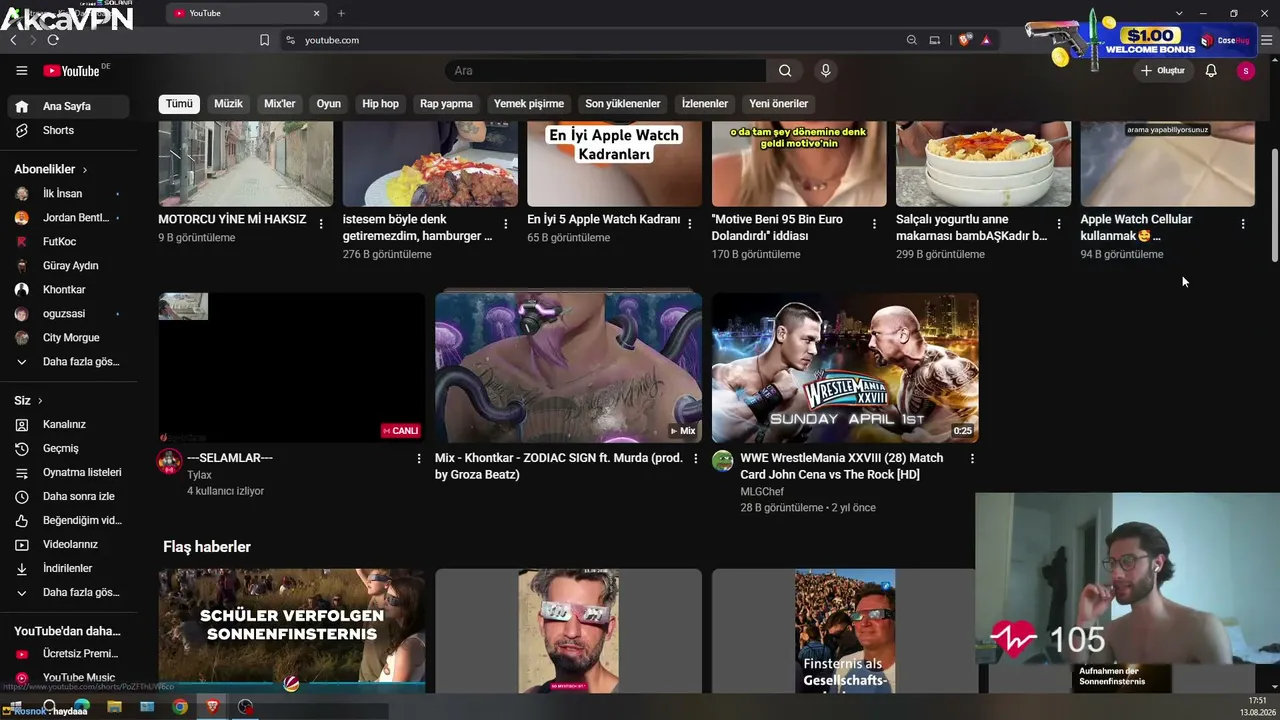1280x720 pixels.
Task: Open Geçmiş watch history
Action: pos(67,448)
